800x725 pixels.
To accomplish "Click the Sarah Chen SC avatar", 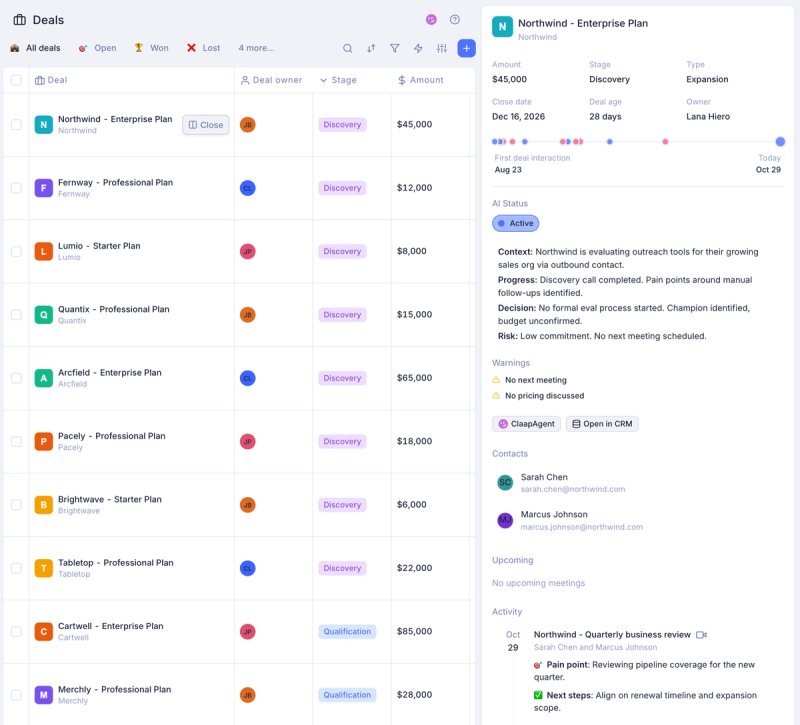I will (505, 482).
